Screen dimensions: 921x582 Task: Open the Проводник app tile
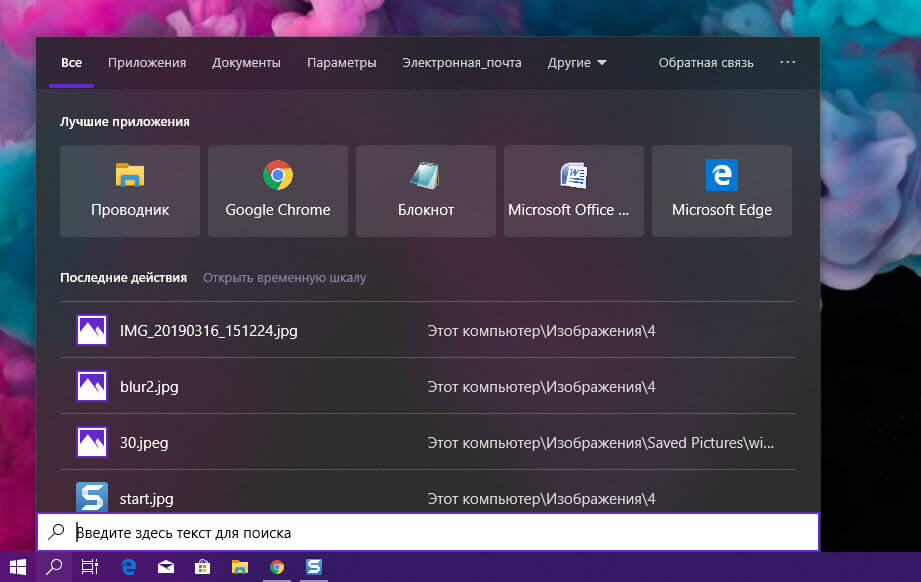[x=130, y=191]
